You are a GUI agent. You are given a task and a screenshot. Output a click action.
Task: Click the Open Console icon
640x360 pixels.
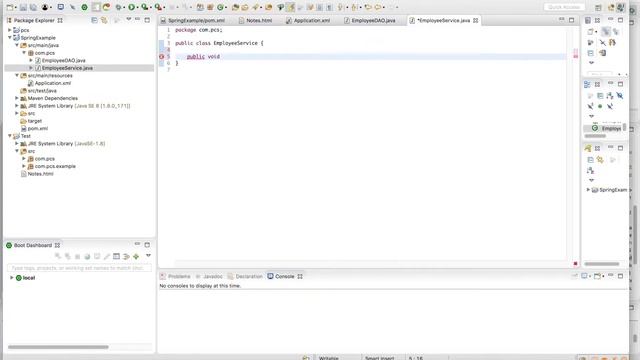coord(597,276)
